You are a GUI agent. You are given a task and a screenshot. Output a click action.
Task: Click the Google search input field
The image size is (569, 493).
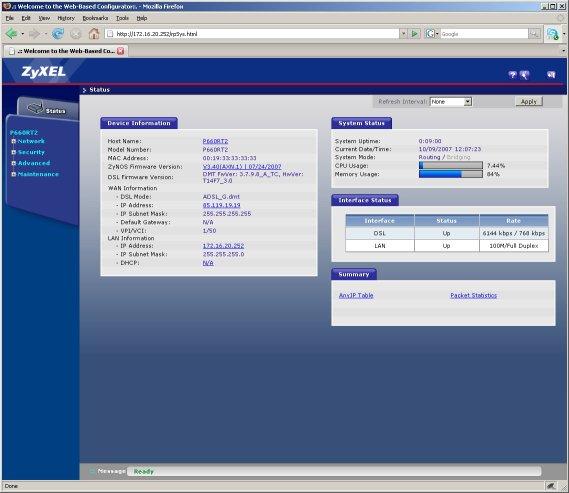[484, 34]
